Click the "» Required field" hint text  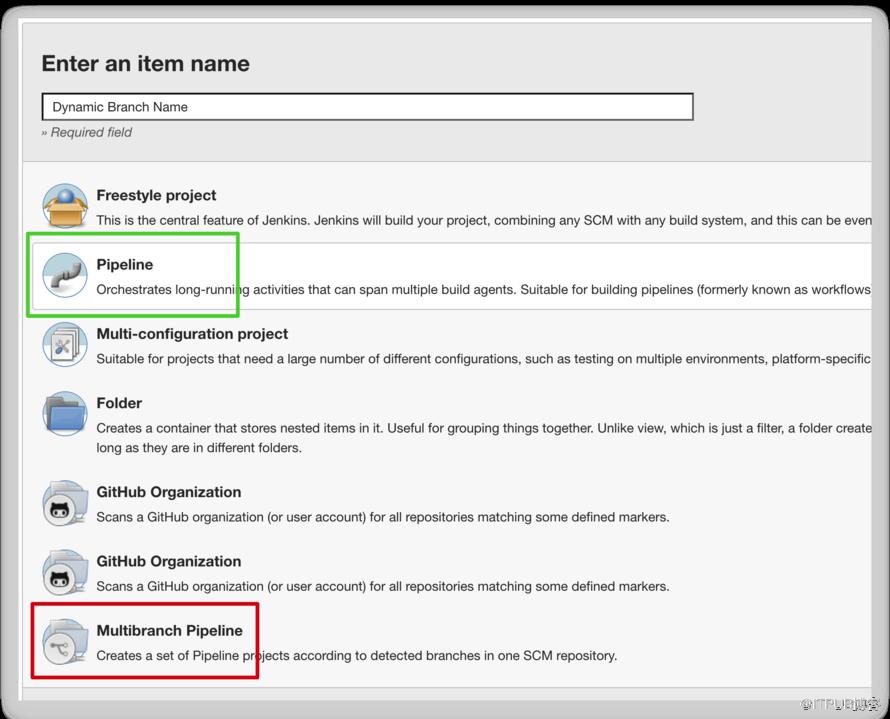coord(86,132)
